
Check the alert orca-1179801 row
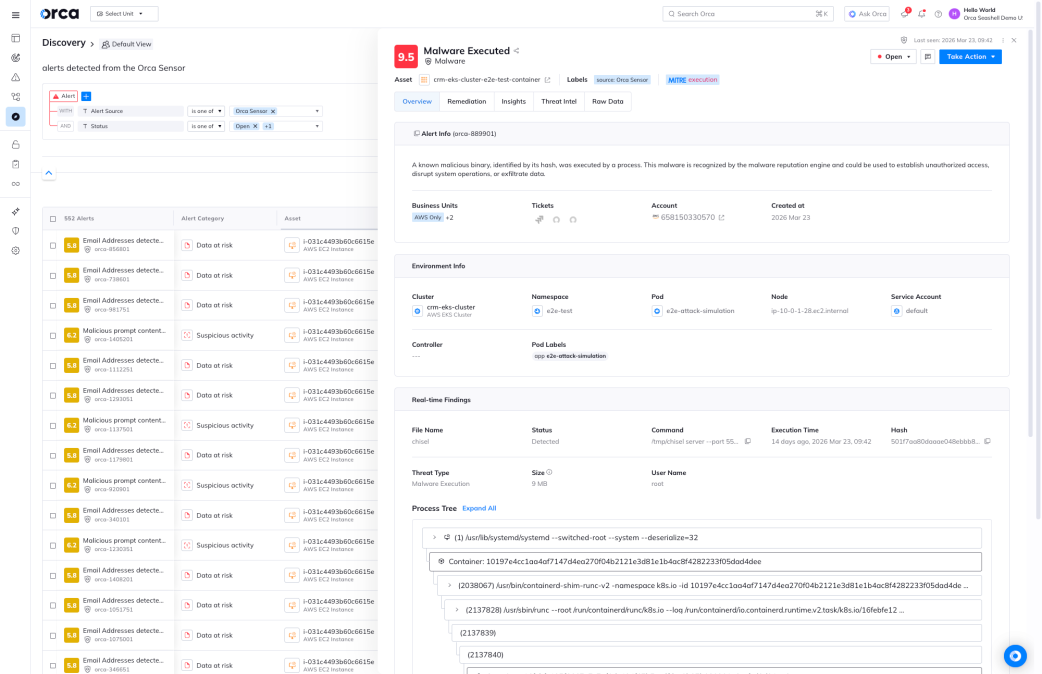coord(53,456)
